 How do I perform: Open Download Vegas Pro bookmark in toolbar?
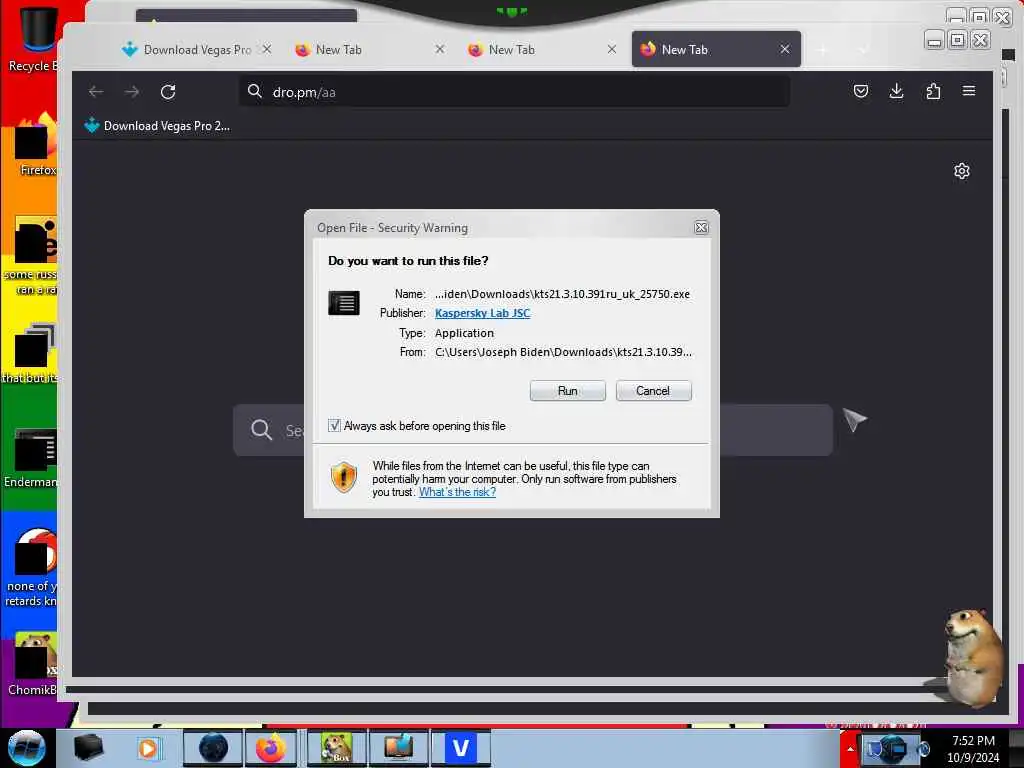point(157,125)
